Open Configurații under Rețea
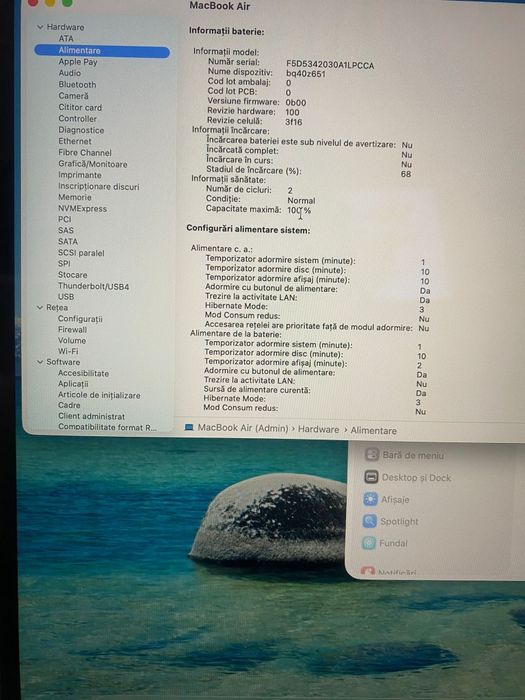This screenshot has height=700, width=525. [80, 319]
